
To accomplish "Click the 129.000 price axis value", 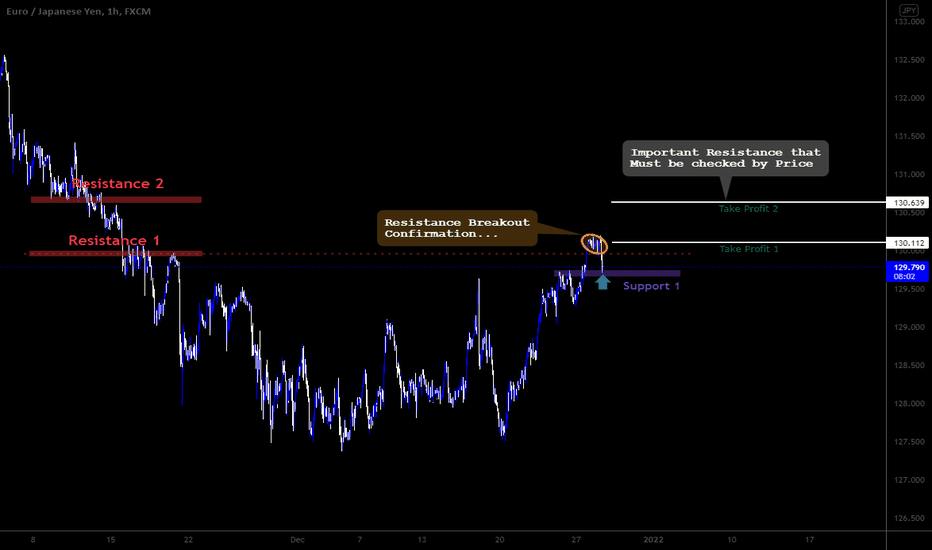I will [909, 328].
